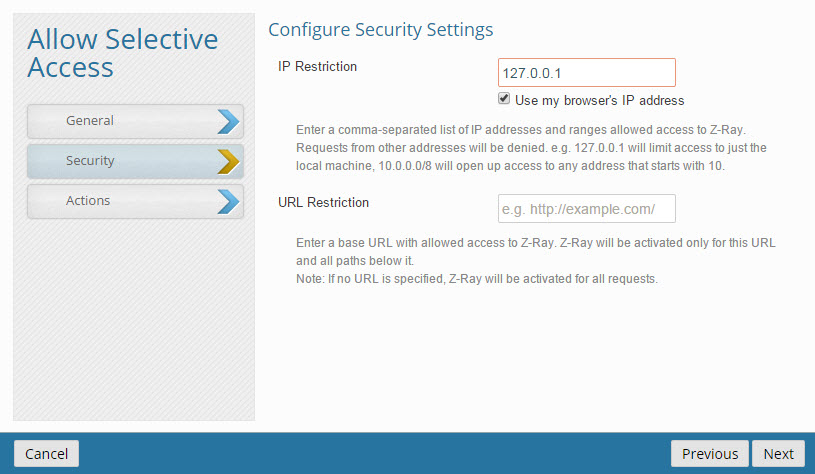Proceed with the Next button
This screenshot has width=815, height=474.
tap(778, 454)
